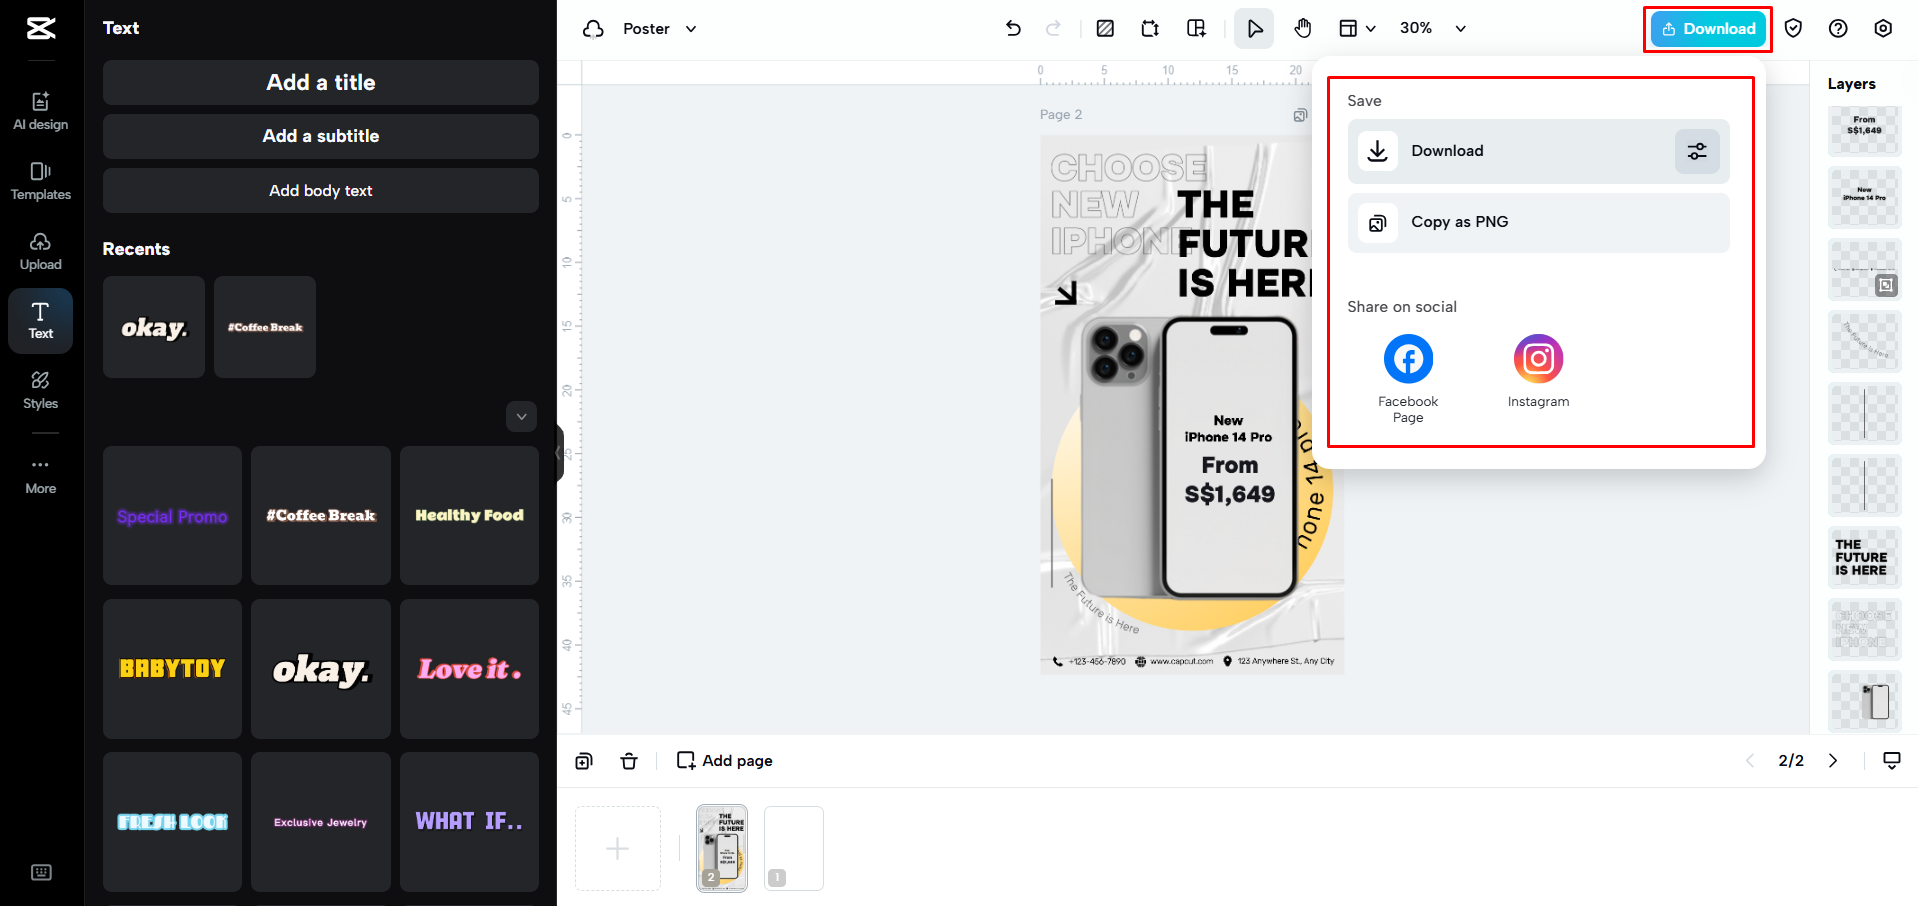
Task: Click the cloud save status icon
Action: coord(593,29)
